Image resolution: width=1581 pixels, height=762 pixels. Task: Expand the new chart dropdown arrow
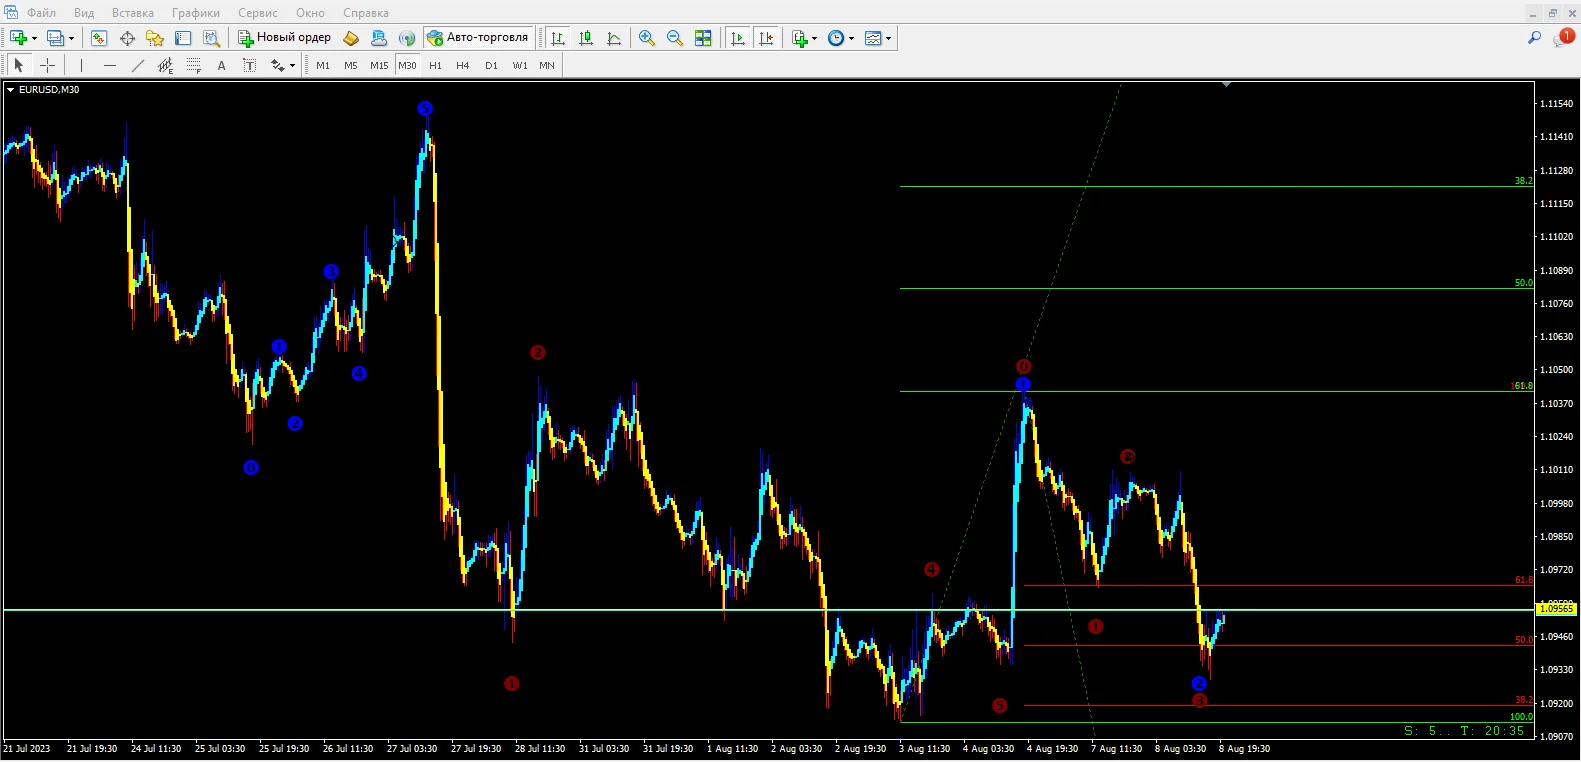coord(34,38)
